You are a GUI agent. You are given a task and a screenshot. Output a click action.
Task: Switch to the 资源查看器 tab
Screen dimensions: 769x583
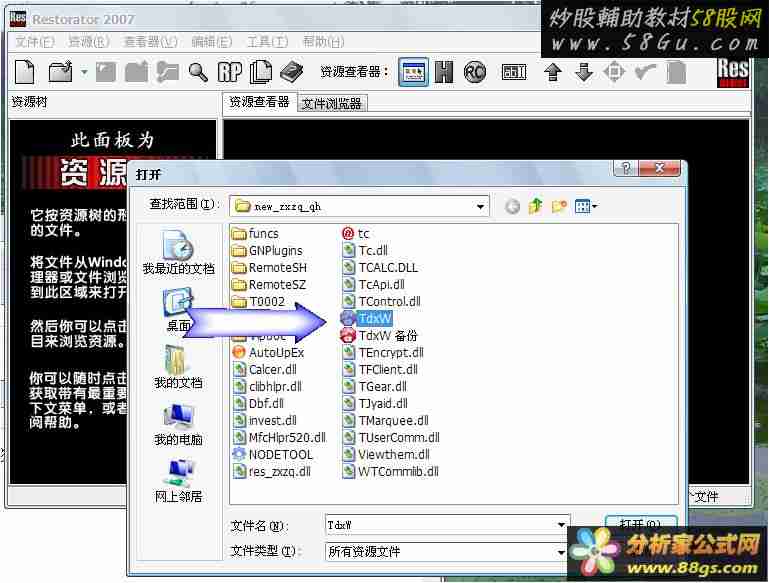pyautogui.click(x=259, y=102)
